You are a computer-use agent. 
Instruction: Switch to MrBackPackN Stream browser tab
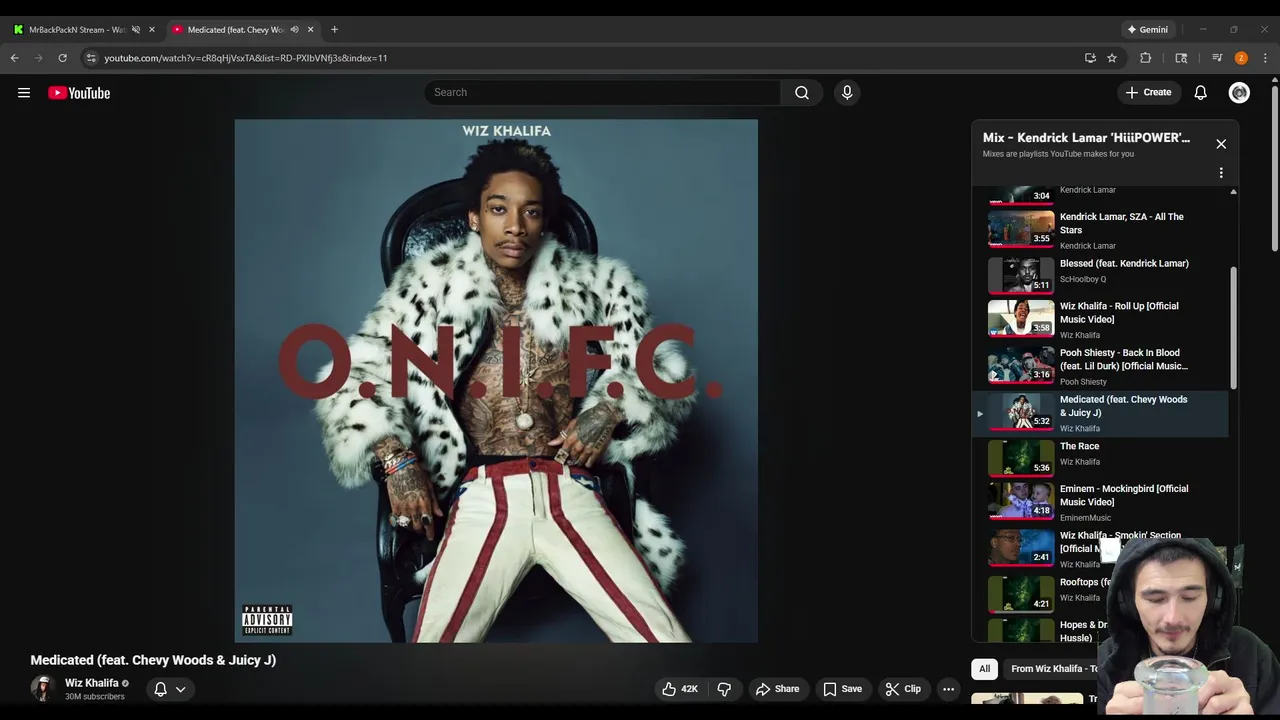point(76,29)
